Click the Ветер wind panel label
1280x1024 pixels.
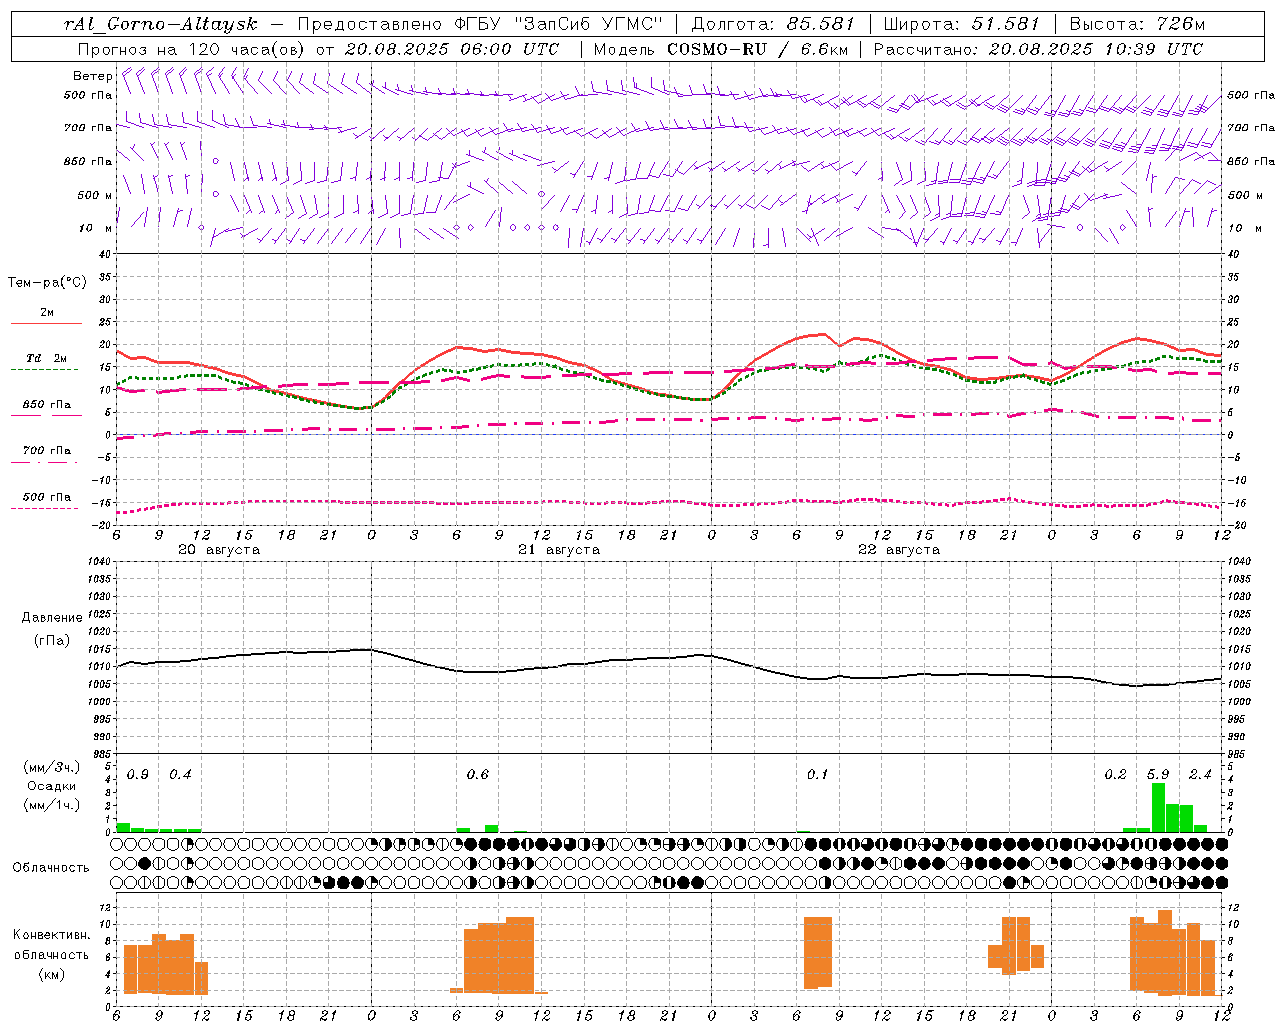92,76
